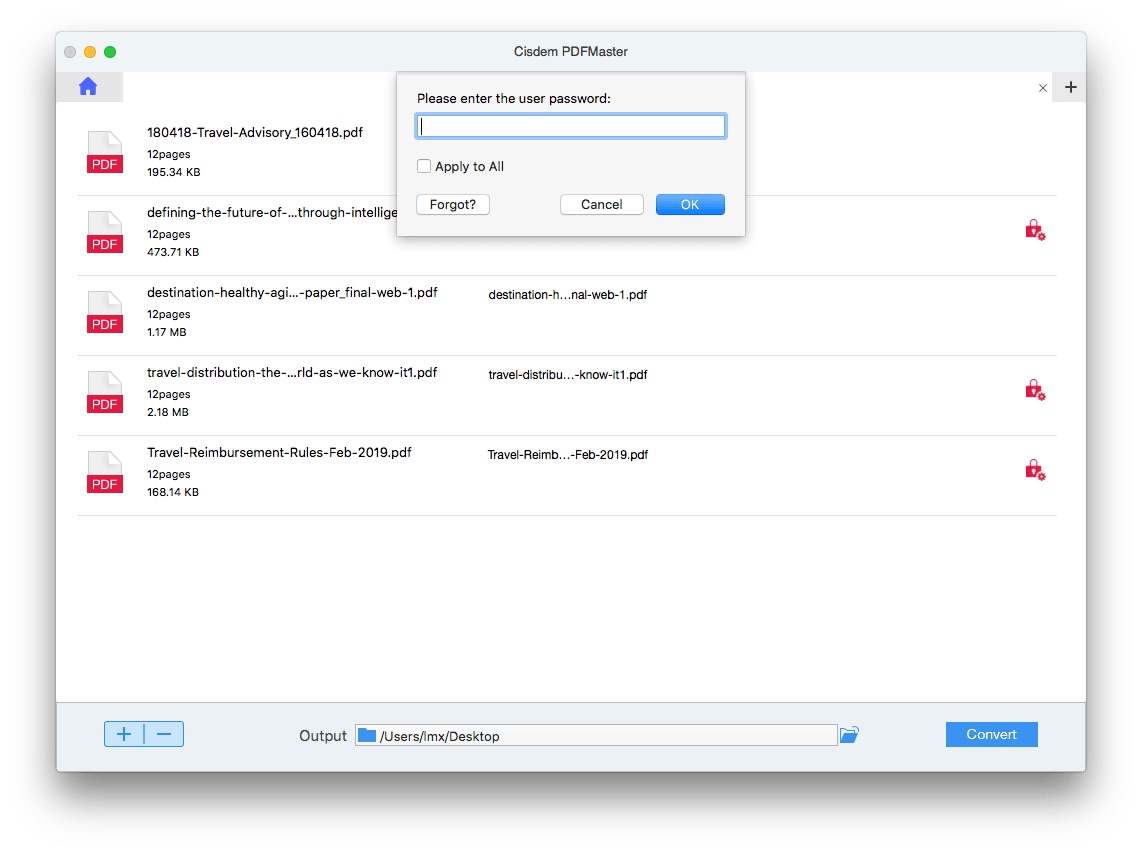Image resolution: width=1142 pixels, height=852 pixels.
Task: Click the lock icon for the Travel-Reimbursement-Rules PDF
Action: tap(1034, 469)
